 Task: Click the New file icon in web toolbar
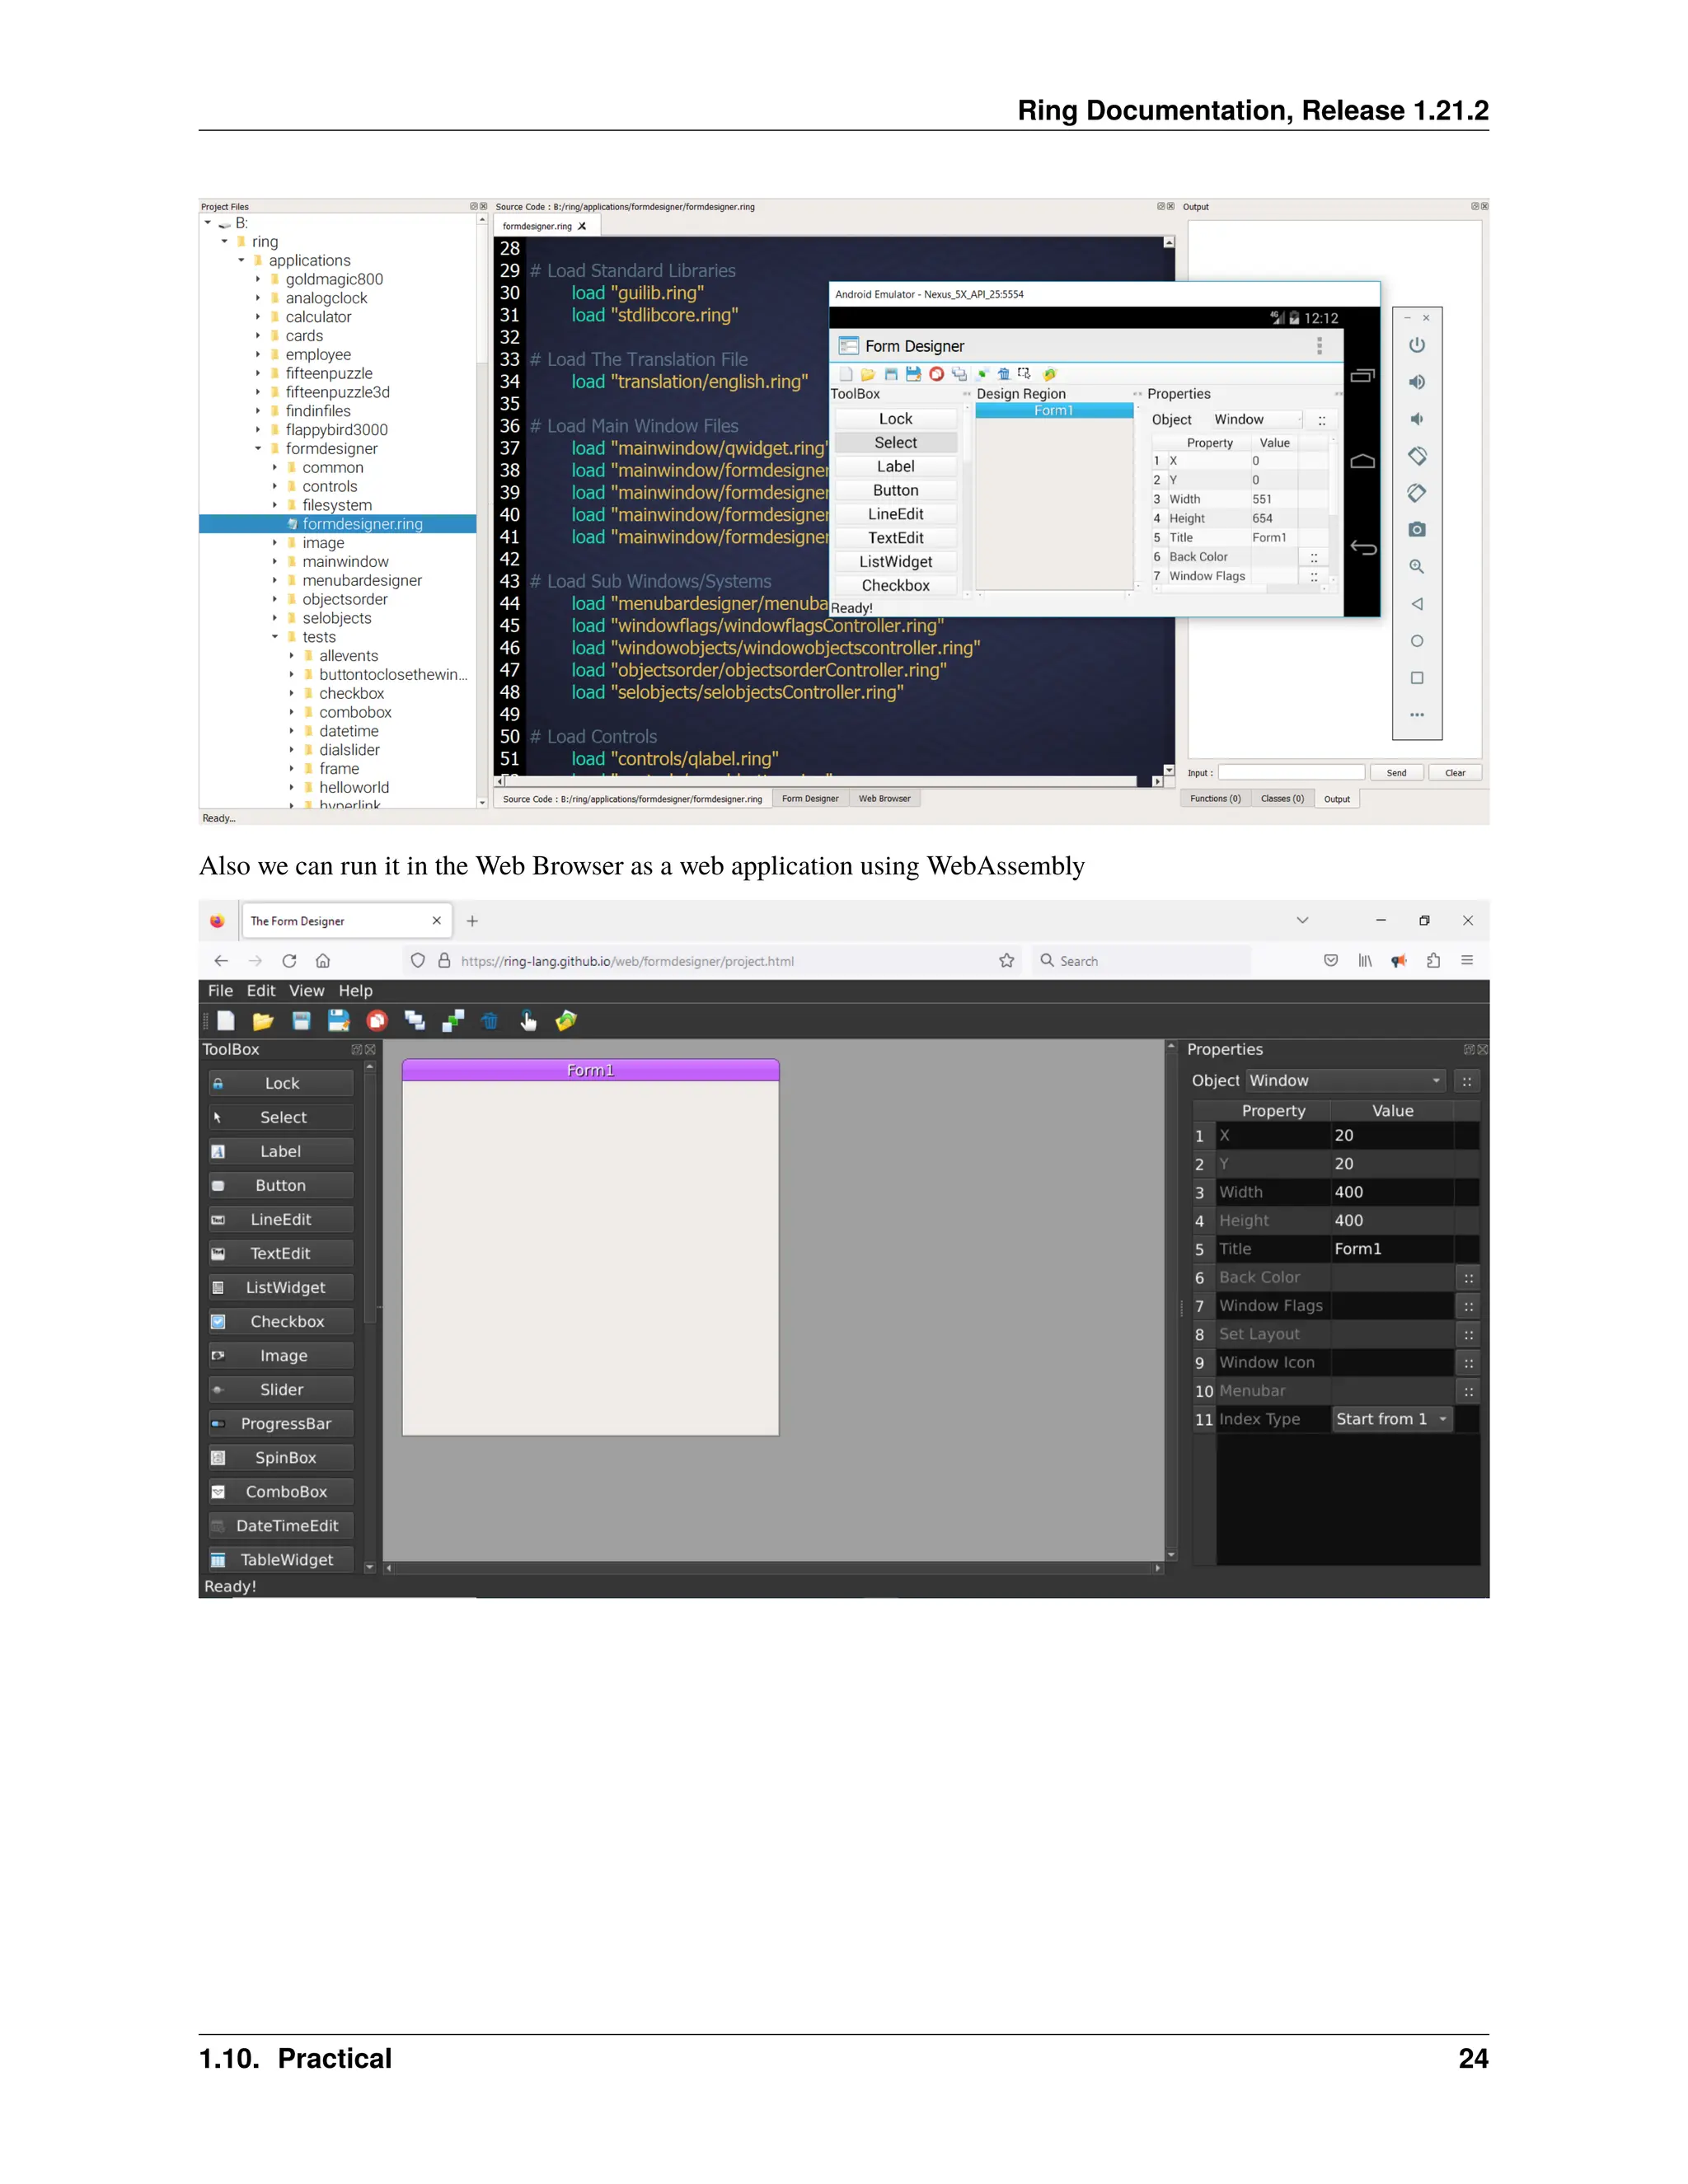(226, 1021)
